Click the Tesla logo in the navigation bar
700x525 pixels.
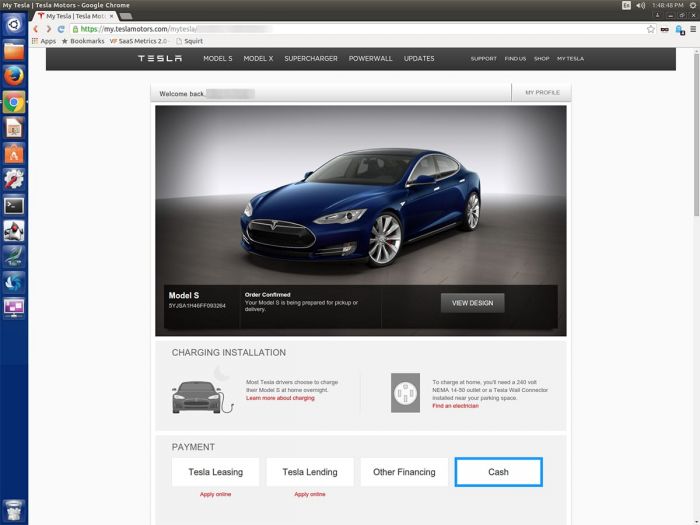[160, 59]
